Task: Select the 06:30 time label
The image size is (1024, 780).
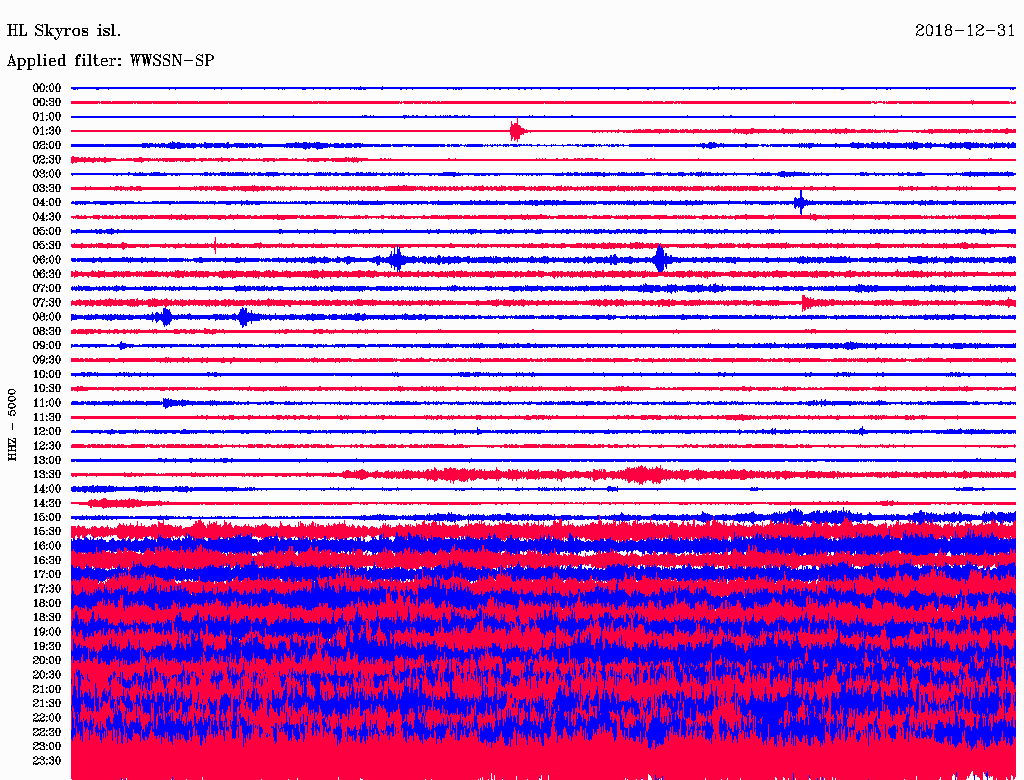Action: point(47,274)
